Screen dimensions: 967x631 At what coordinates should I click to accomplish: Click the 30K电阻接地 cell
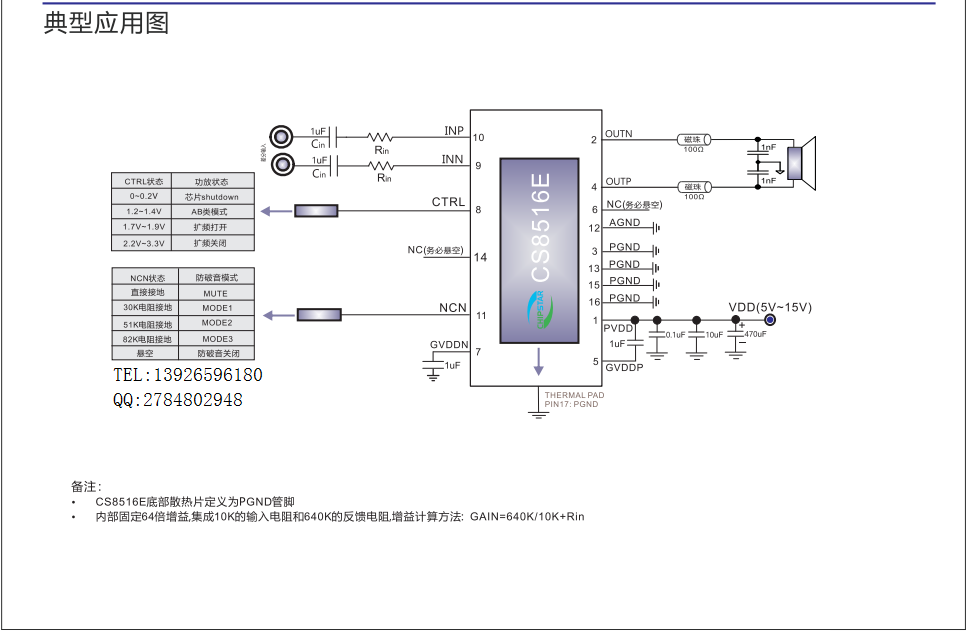pyautogui.click(x=147, y=307)
